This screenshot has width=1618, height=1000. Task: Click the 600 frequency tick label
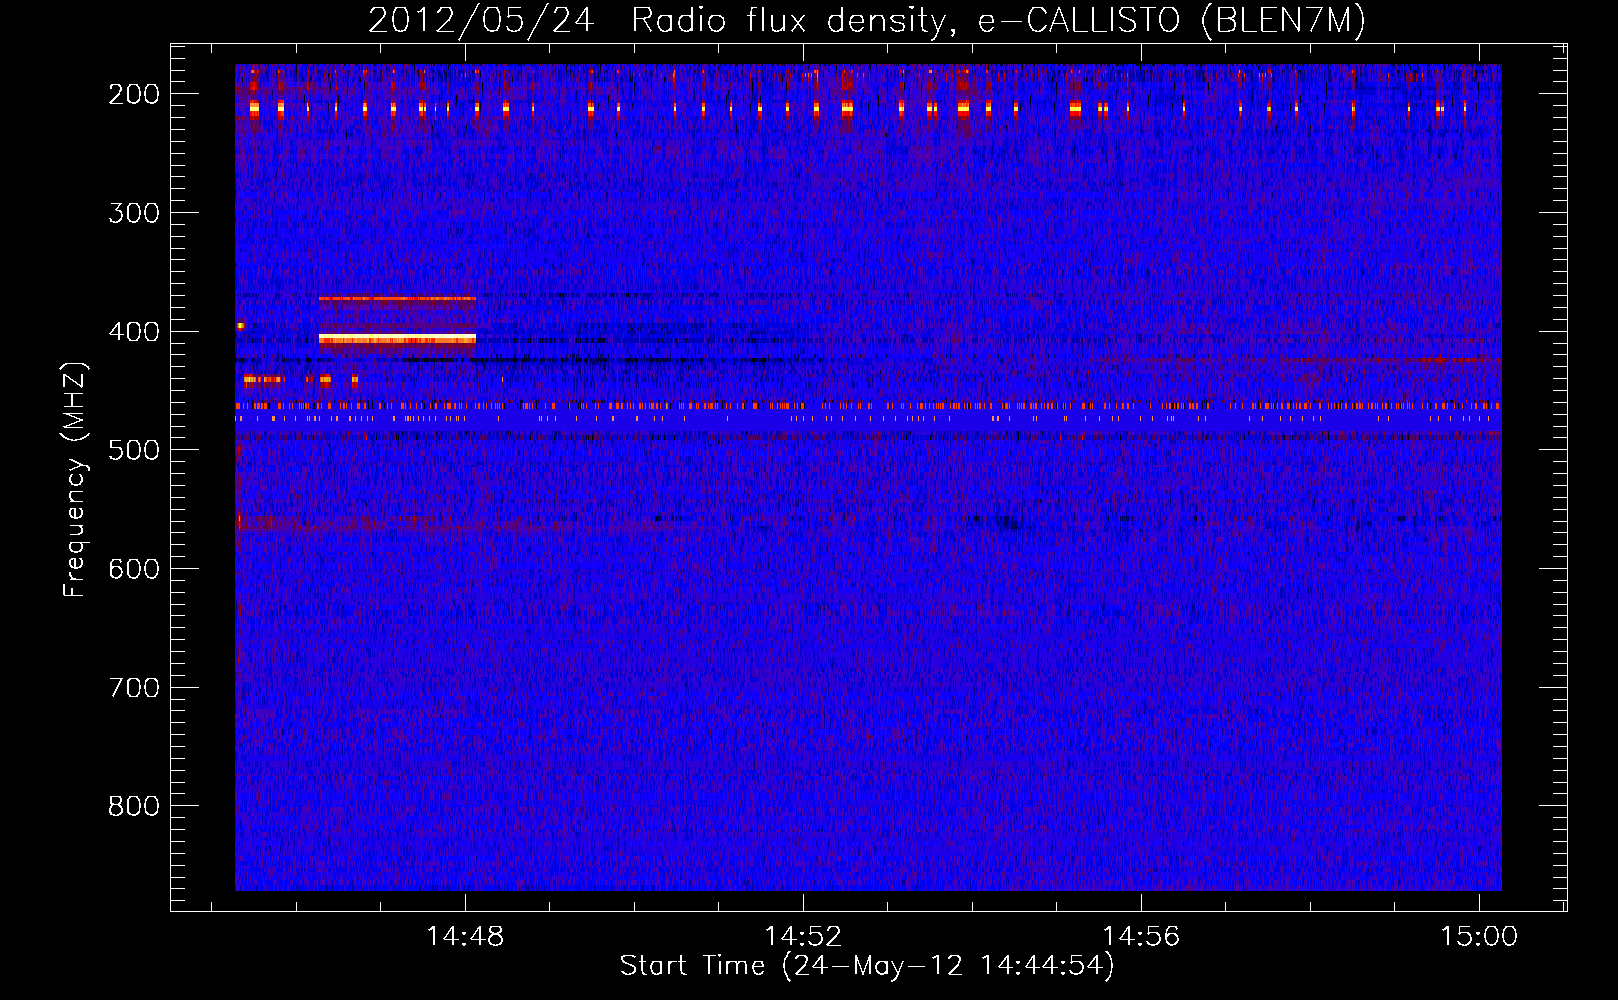[133, 569]
